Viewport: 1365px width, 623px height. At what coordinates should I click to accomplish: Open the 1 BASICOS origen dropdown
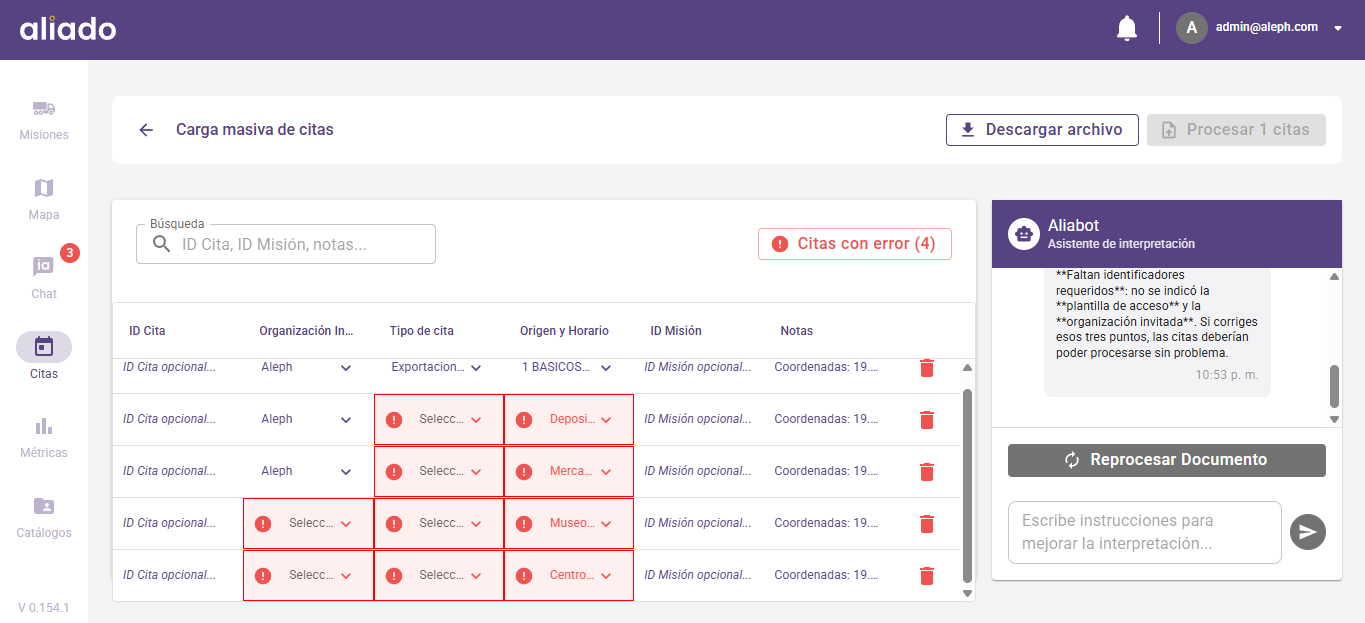click(x=567, y=368)
